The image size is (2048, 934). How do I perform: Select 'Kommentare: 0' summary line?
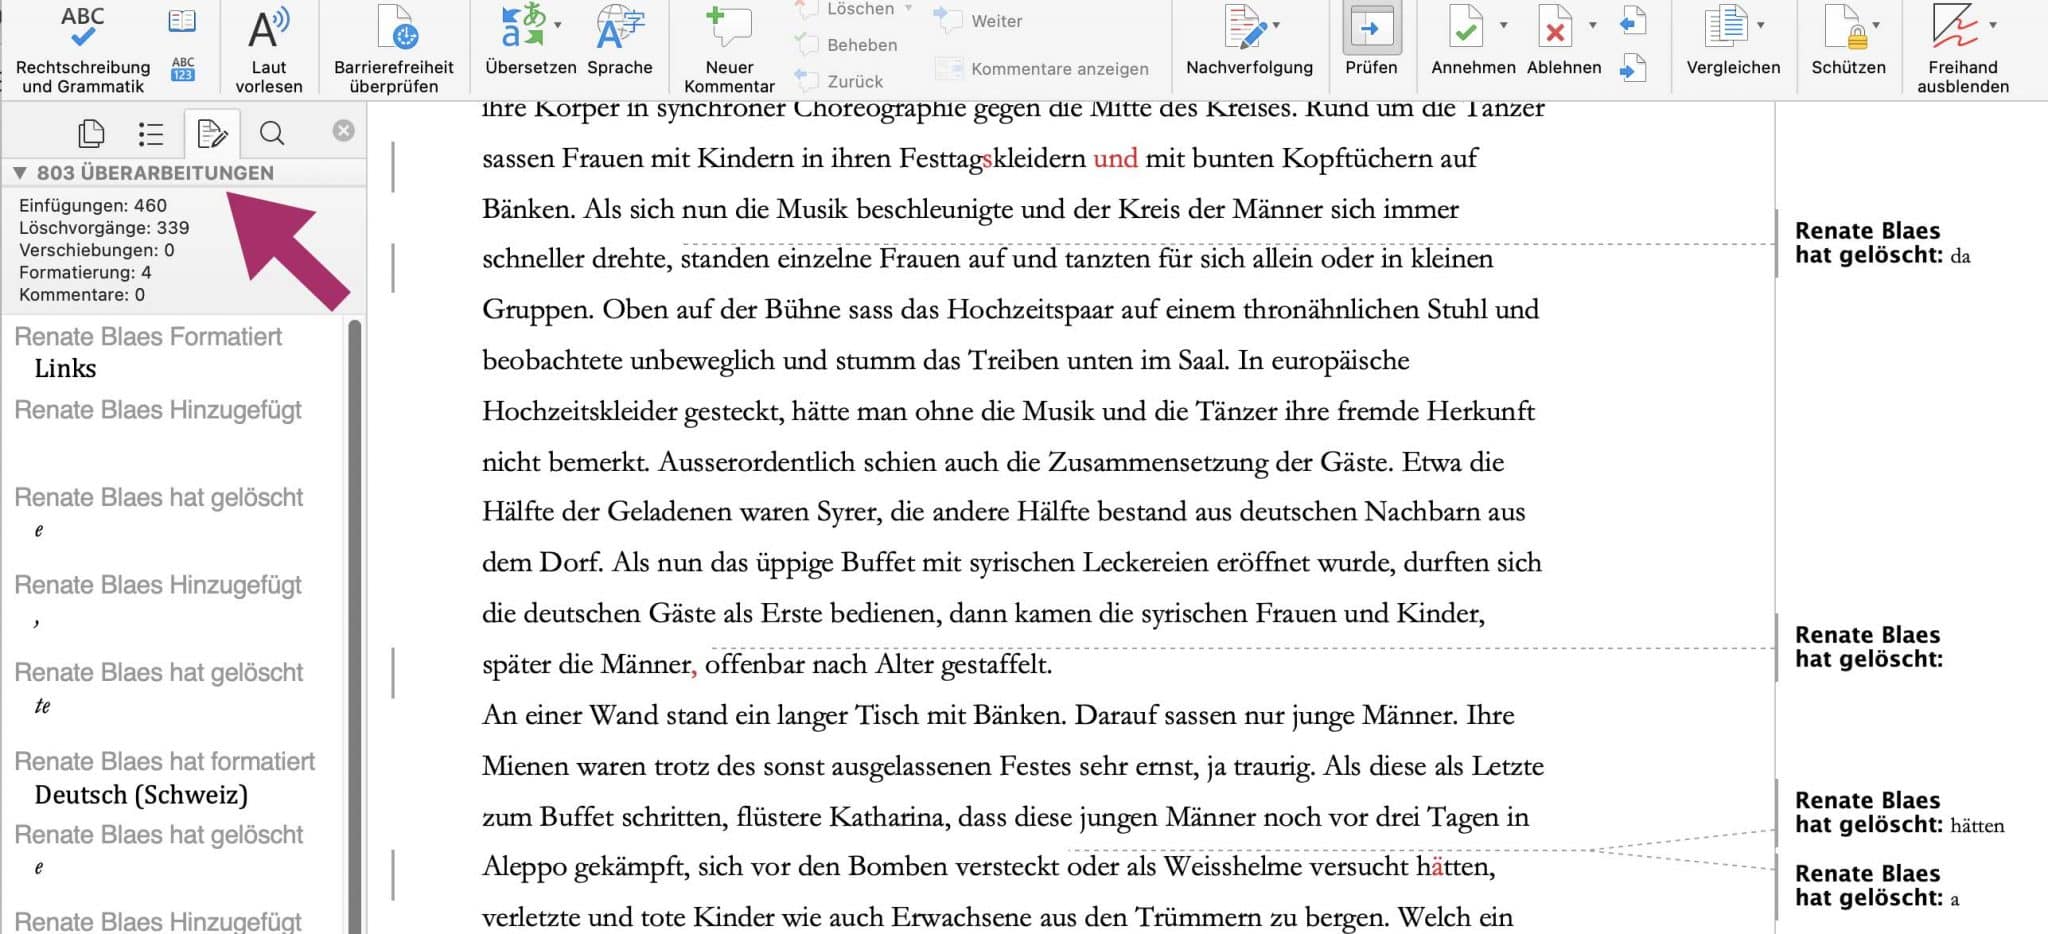[x=82, y=294]
